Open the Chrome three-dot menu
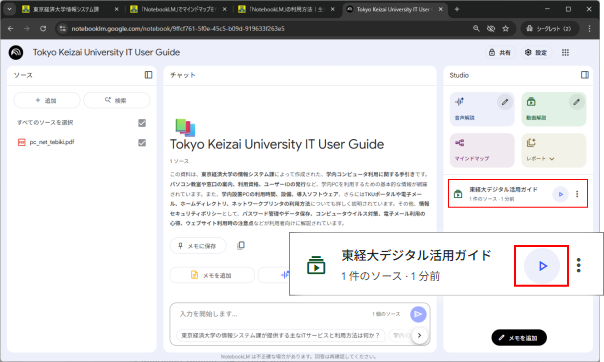 (x=589, y=28)
